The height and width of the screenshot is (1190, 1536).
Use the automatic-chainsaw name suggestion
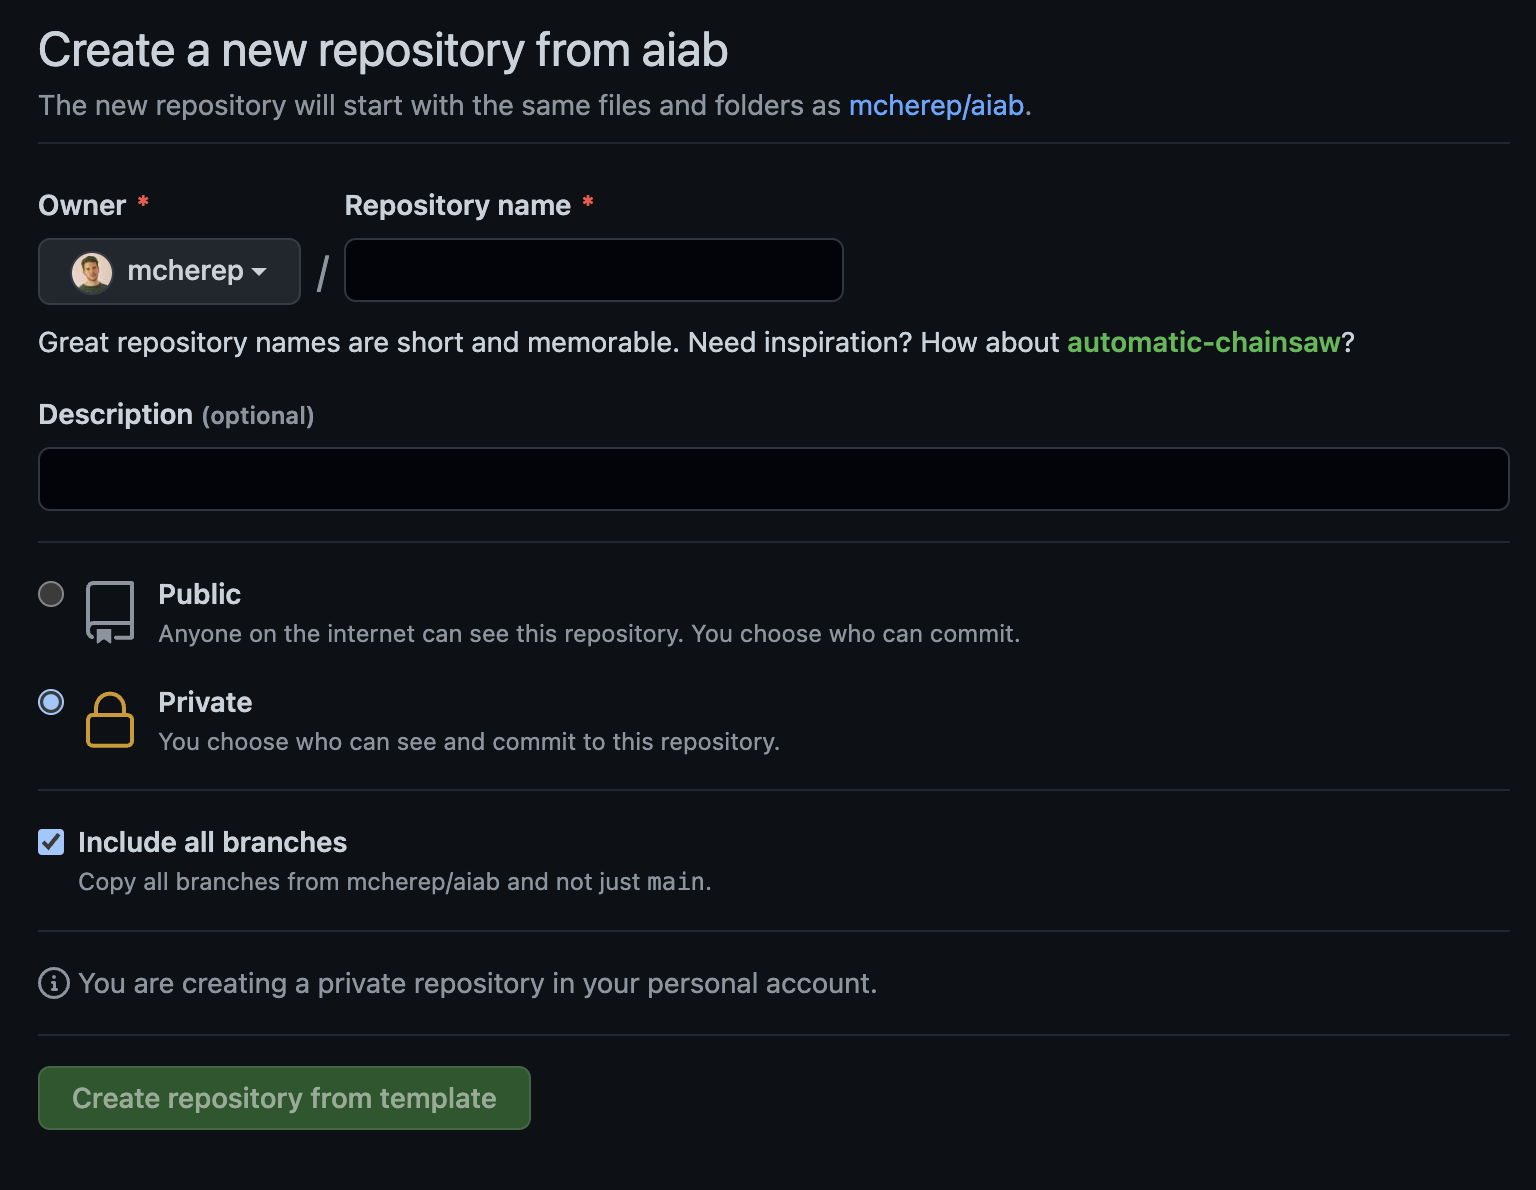[x=1203, y=343]
